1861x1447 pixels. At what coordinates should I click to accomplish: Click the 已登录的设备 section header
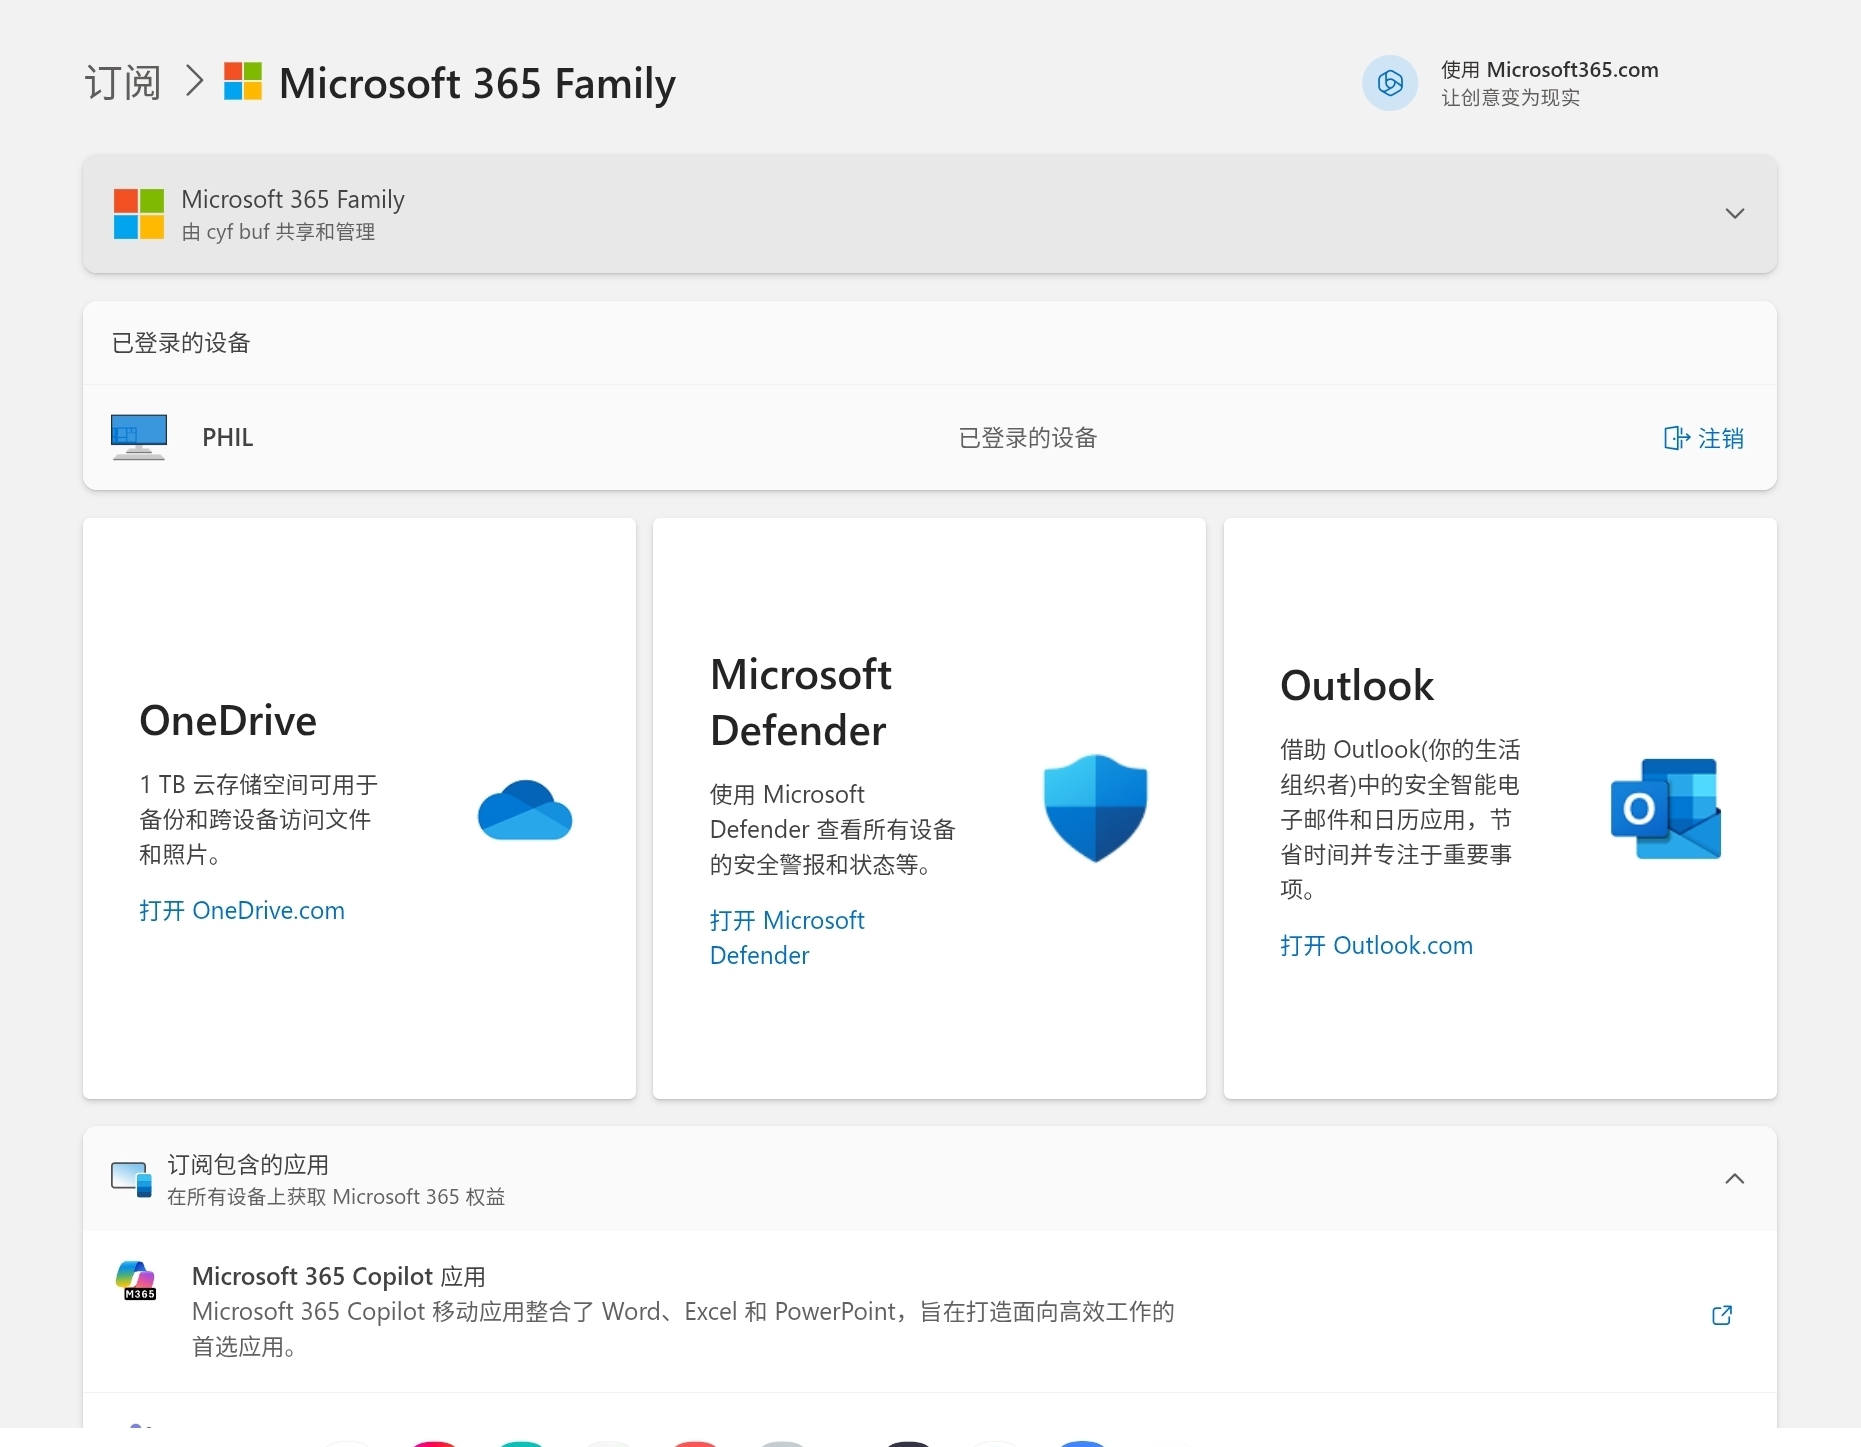tap(181, 343)
